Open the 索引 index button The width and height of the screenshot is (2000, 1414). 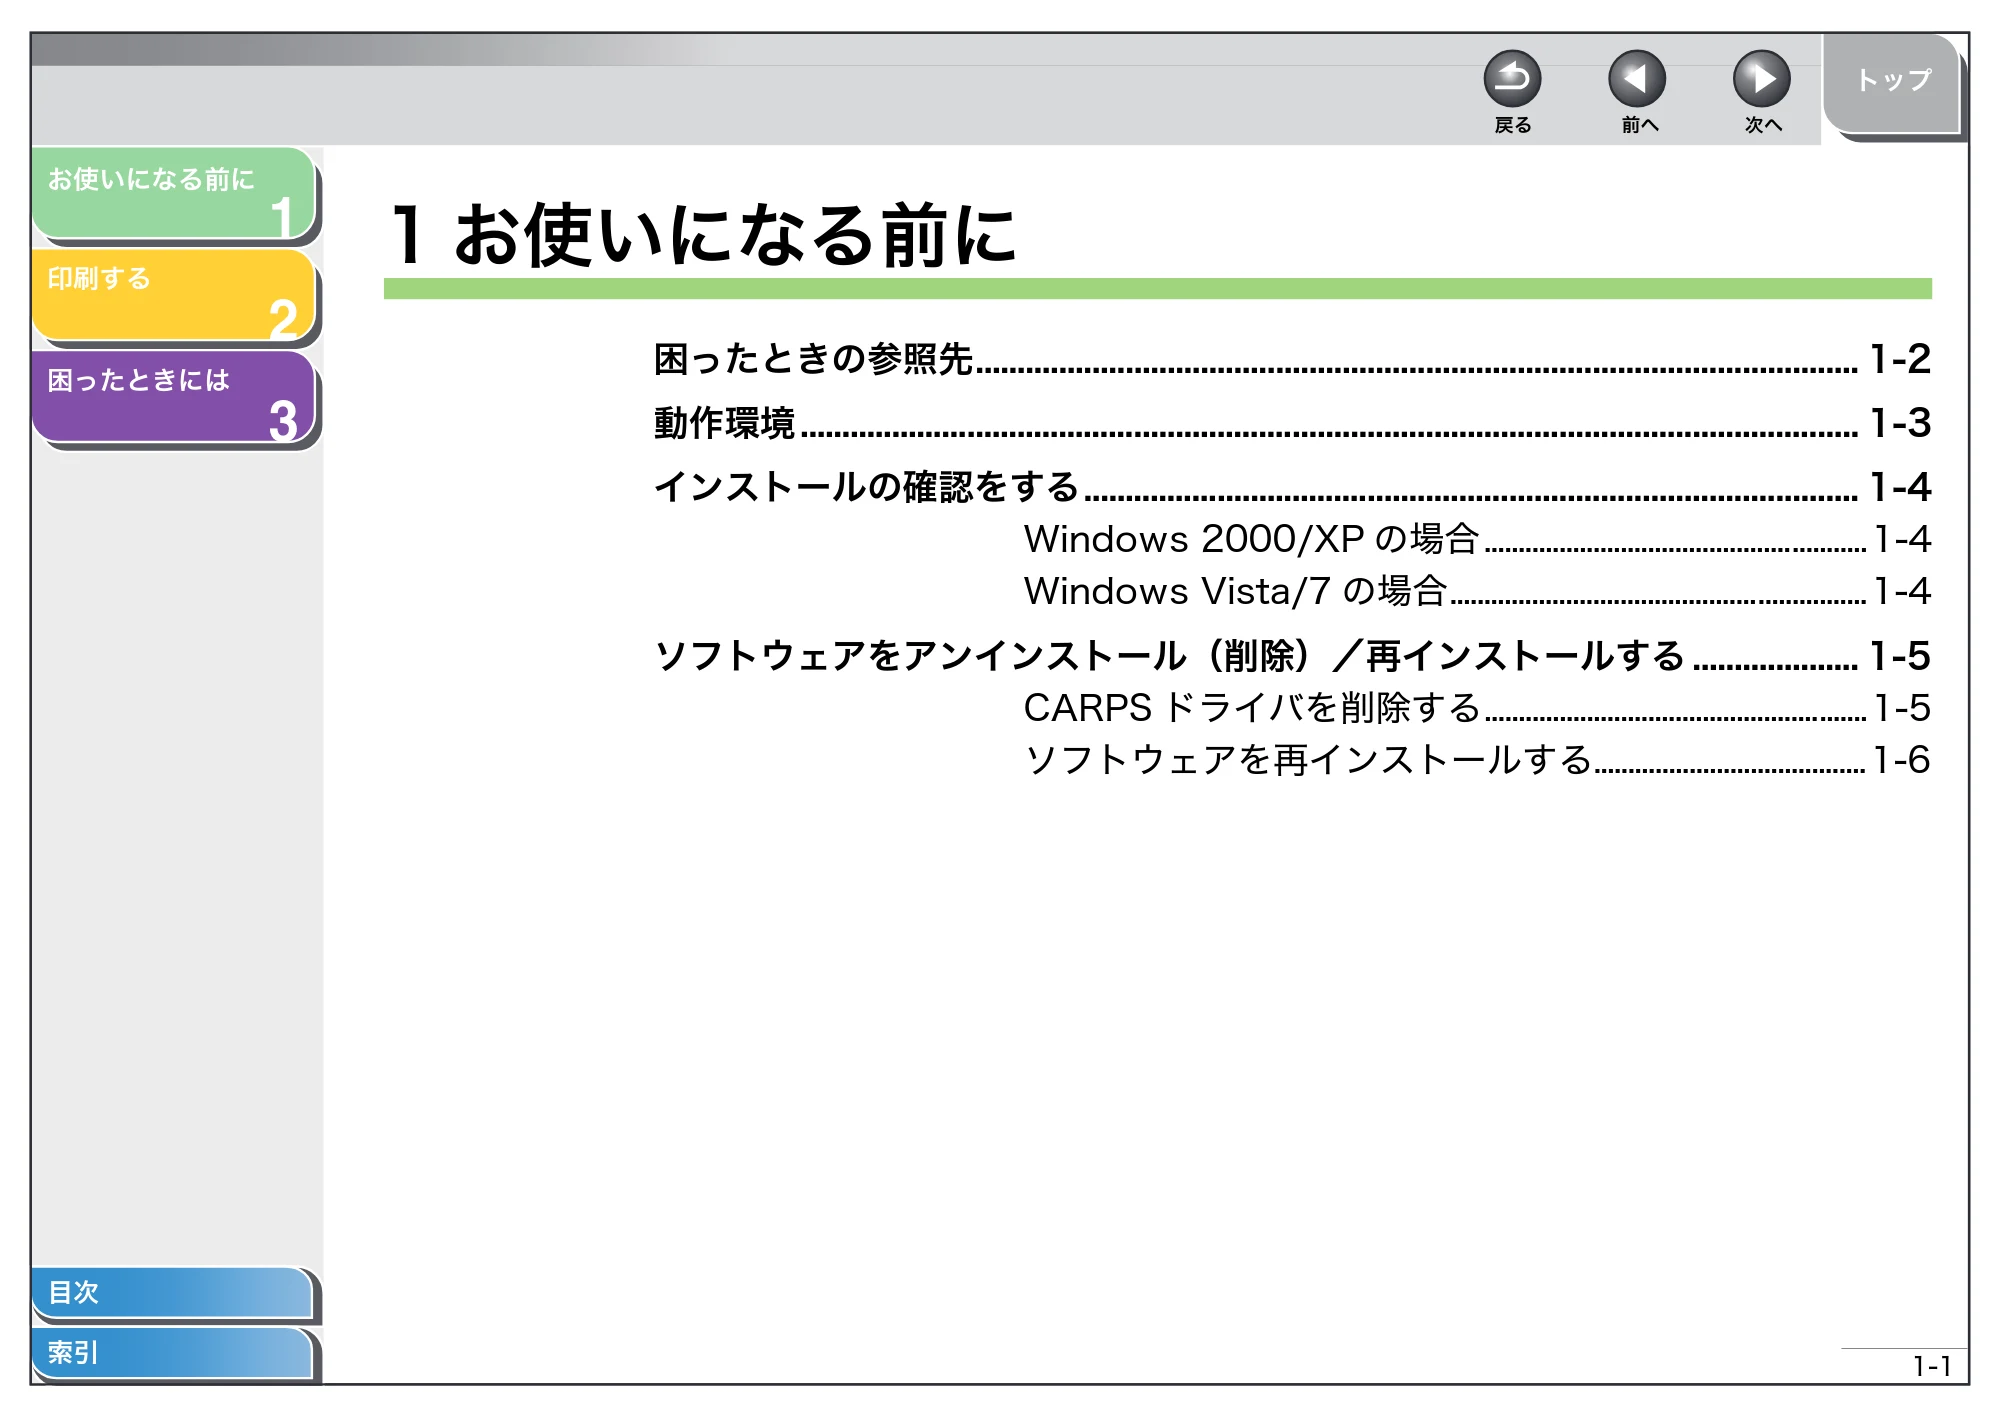172,1353
